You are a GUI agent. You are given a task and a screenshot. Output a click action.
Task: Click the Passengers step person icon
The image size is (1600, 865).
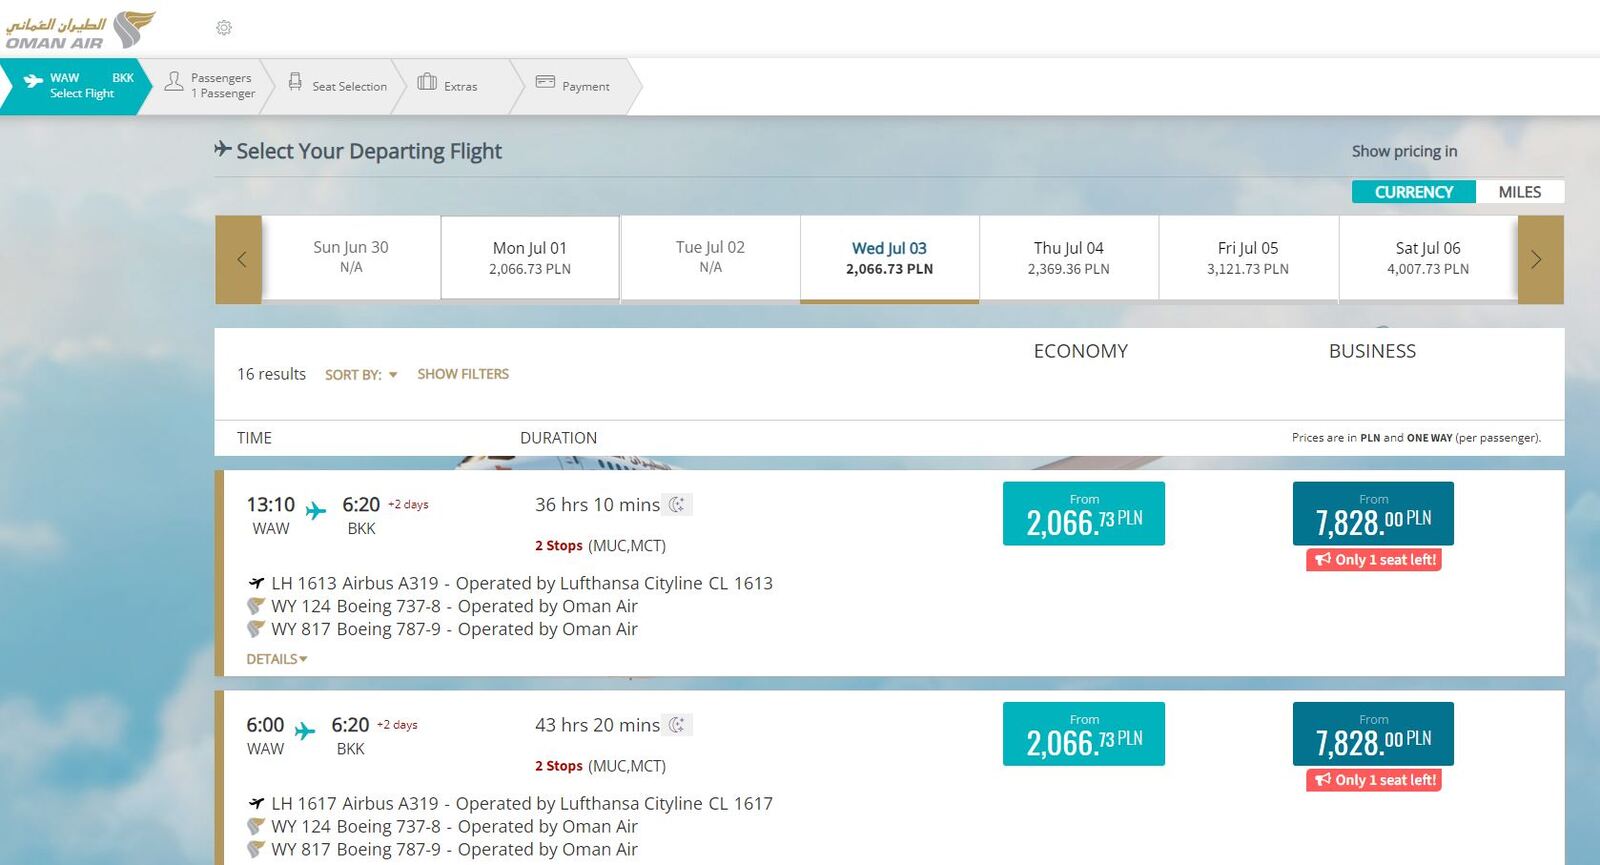(x=174, y=82)
